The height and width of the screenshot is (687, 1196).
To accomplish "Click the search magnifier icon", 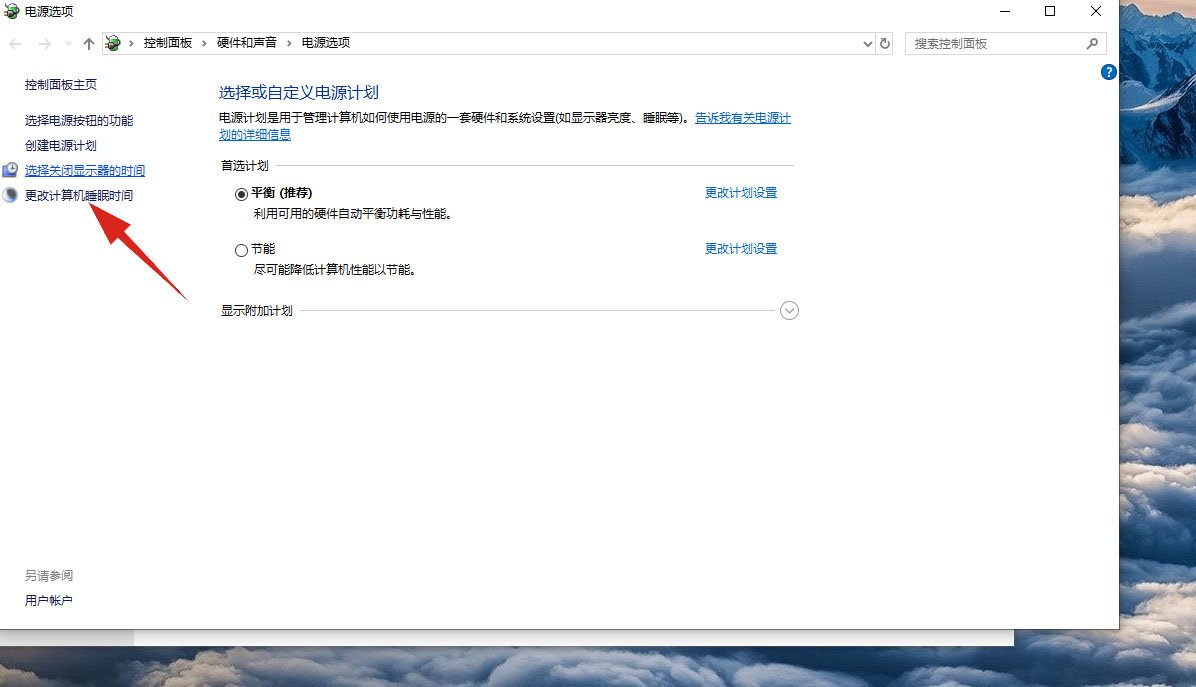I will pyautogui.click(x=1093, y=43).
